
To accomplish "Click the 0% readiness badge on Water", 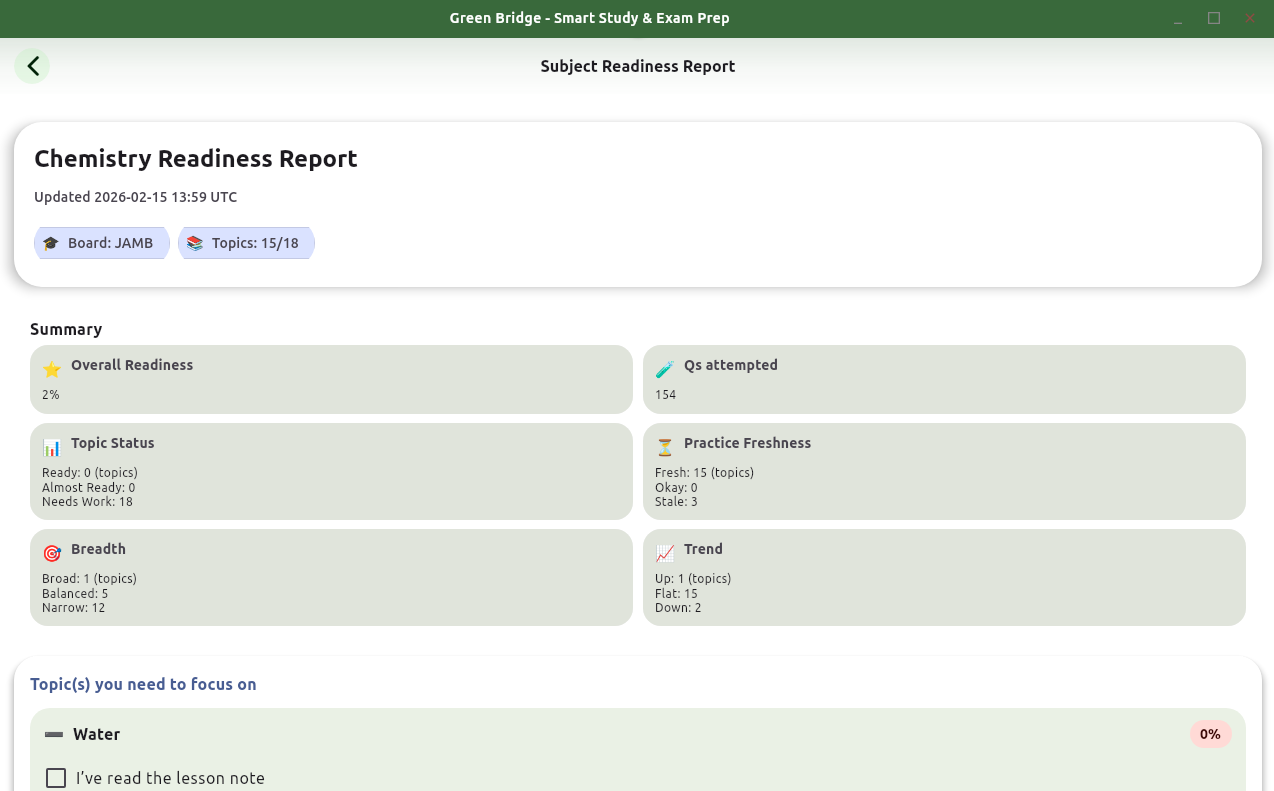I will tap(1210, 733).
